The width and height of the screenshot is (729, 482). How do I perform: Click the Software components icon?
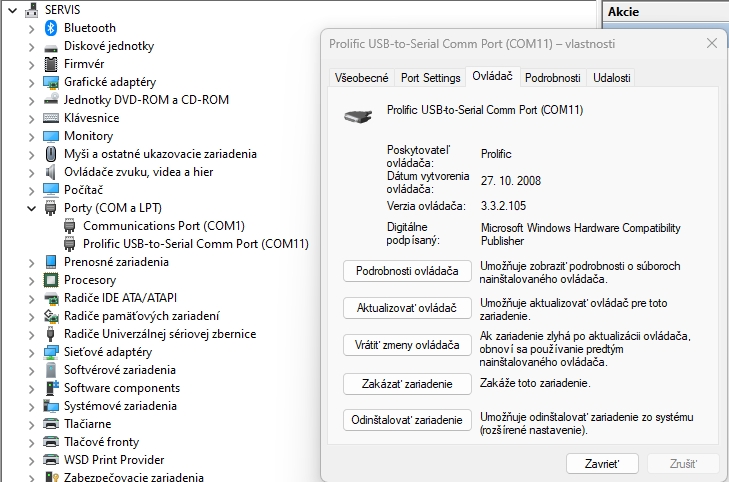[52, 388]
